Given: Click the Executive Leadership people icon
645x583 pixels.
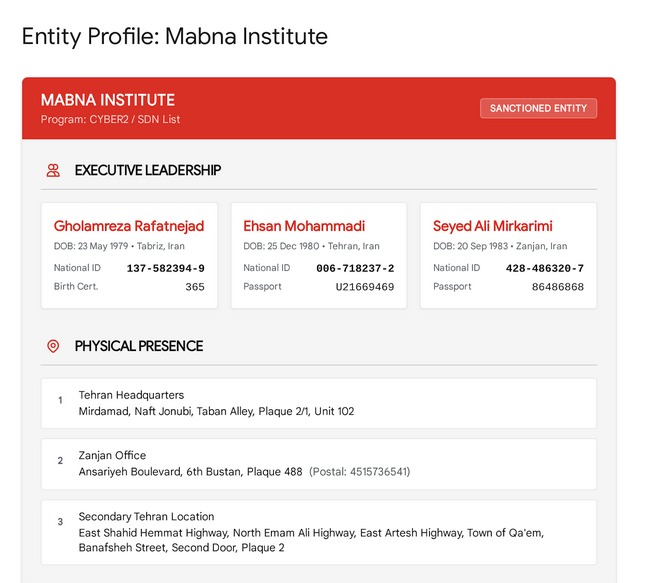Looking at the screenshot, I should [53, 170].
